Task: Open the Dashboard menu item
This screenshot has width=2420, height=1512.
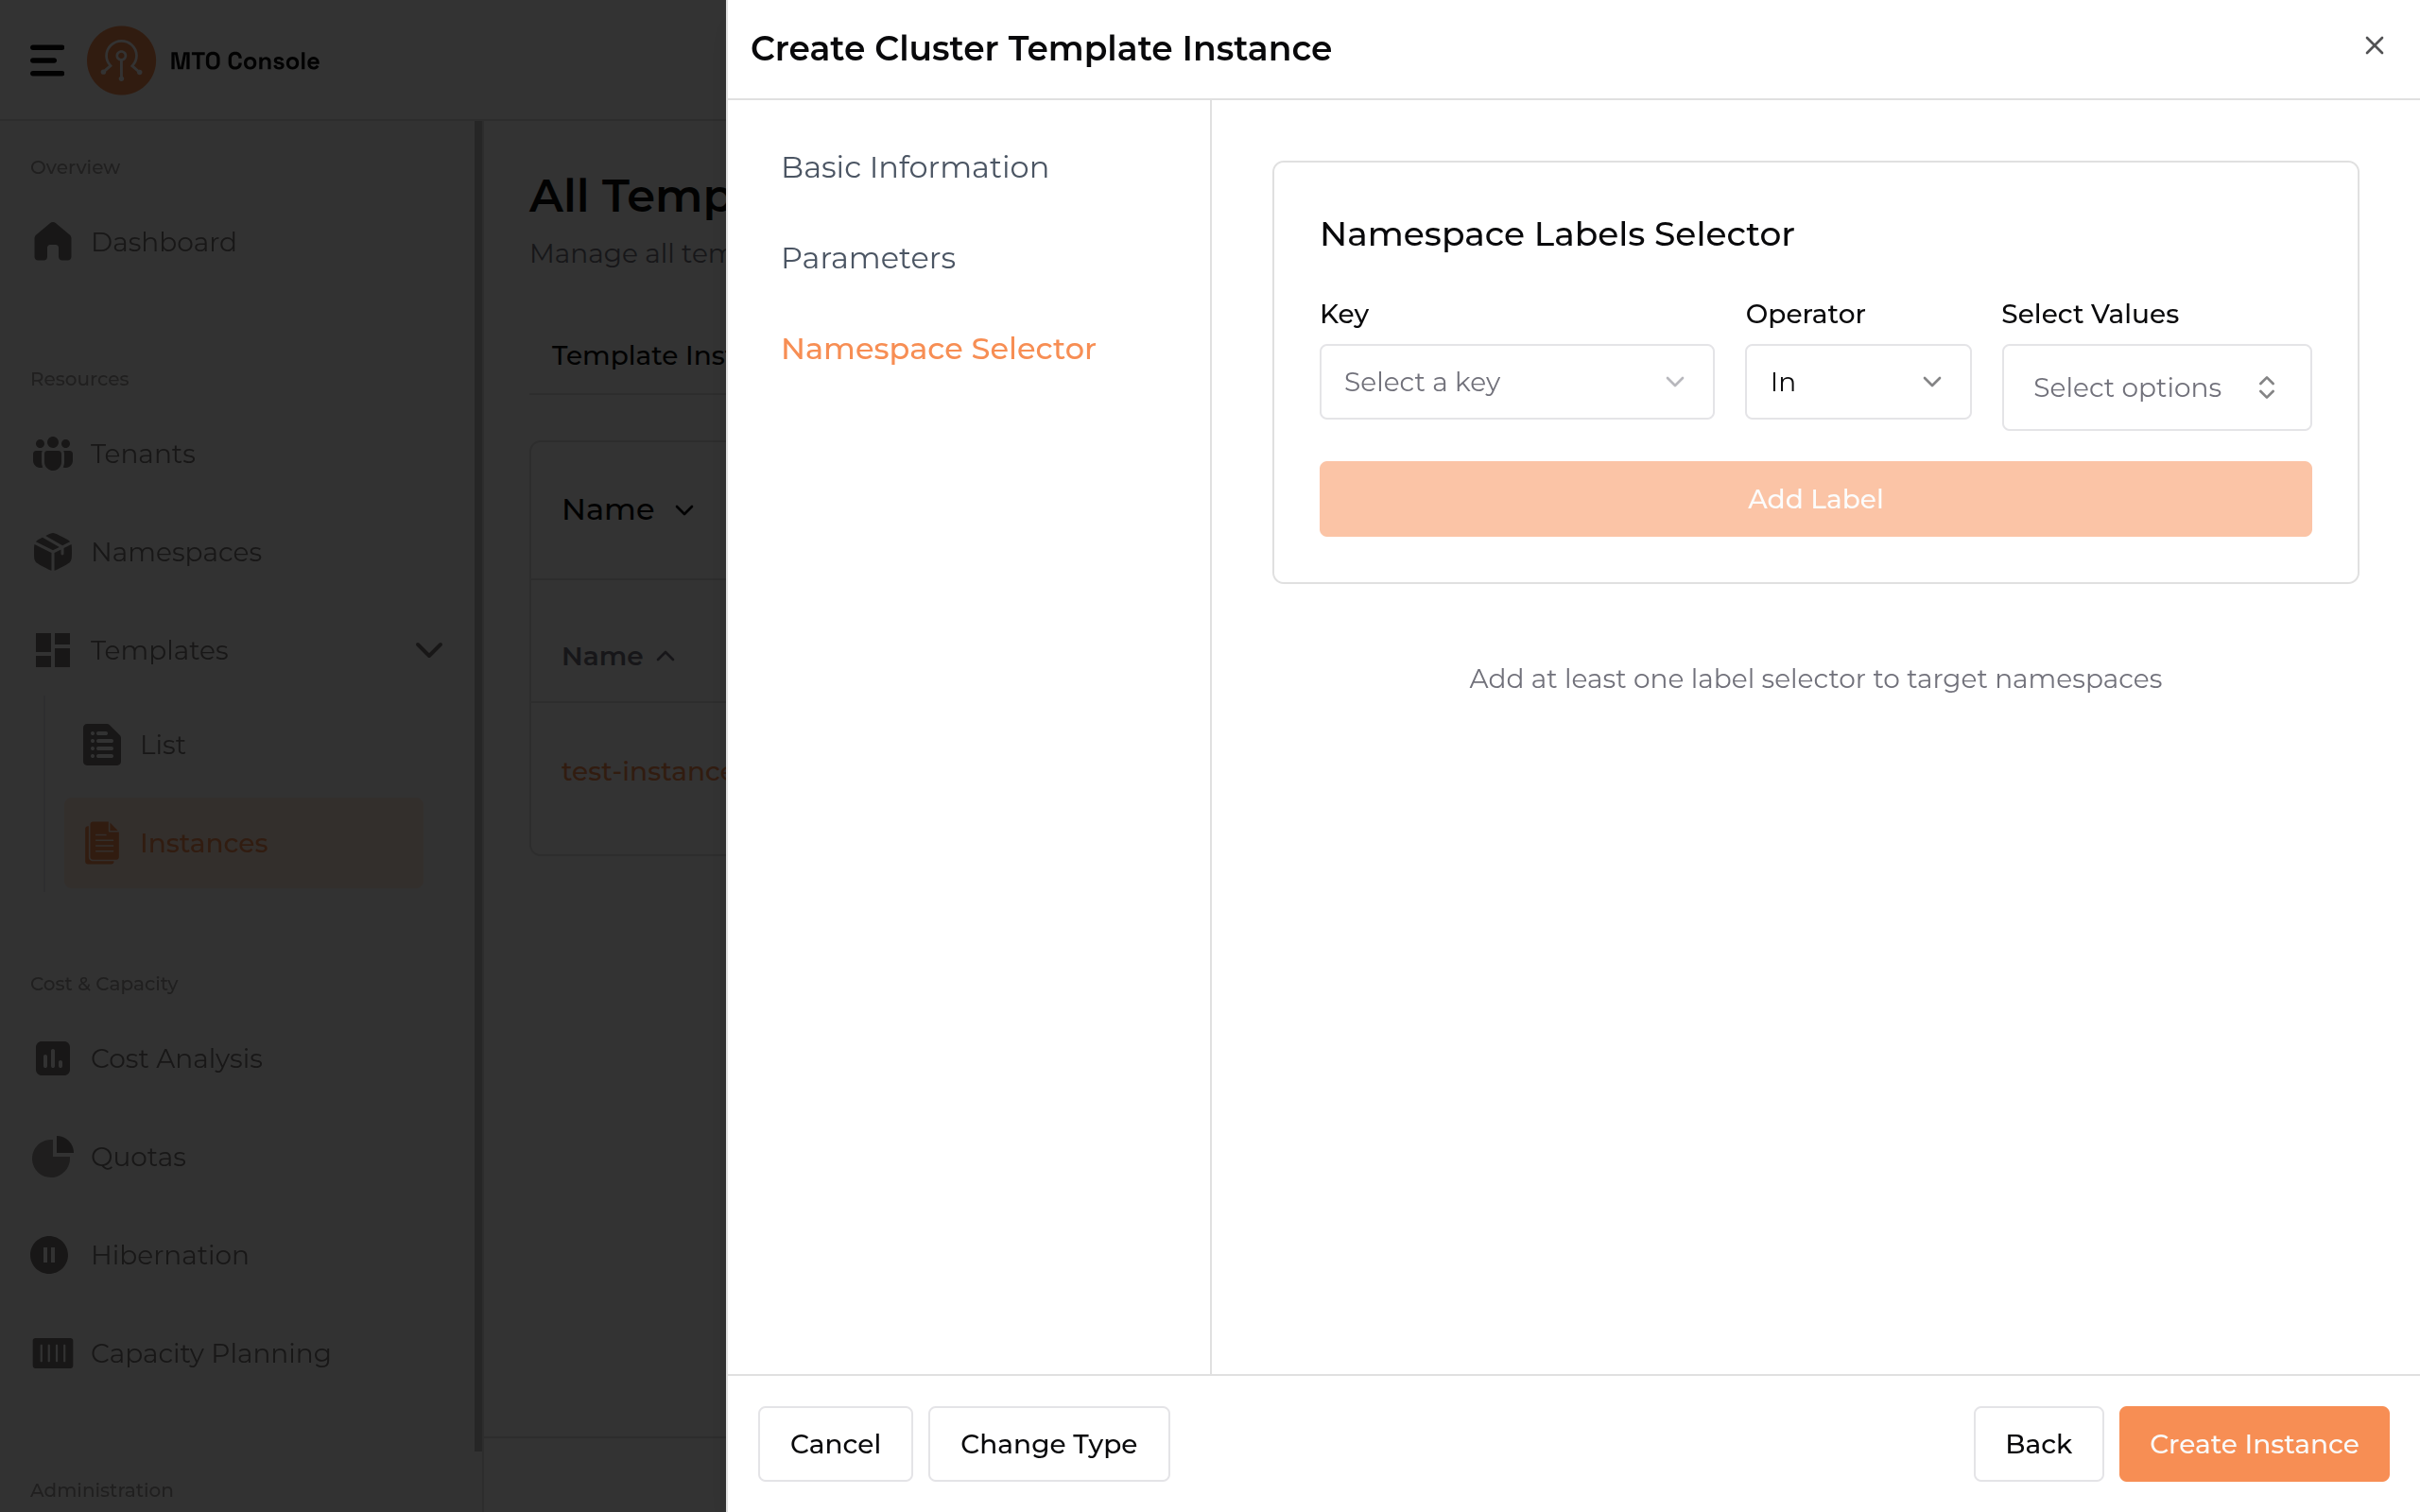Action: pos(163,241)
